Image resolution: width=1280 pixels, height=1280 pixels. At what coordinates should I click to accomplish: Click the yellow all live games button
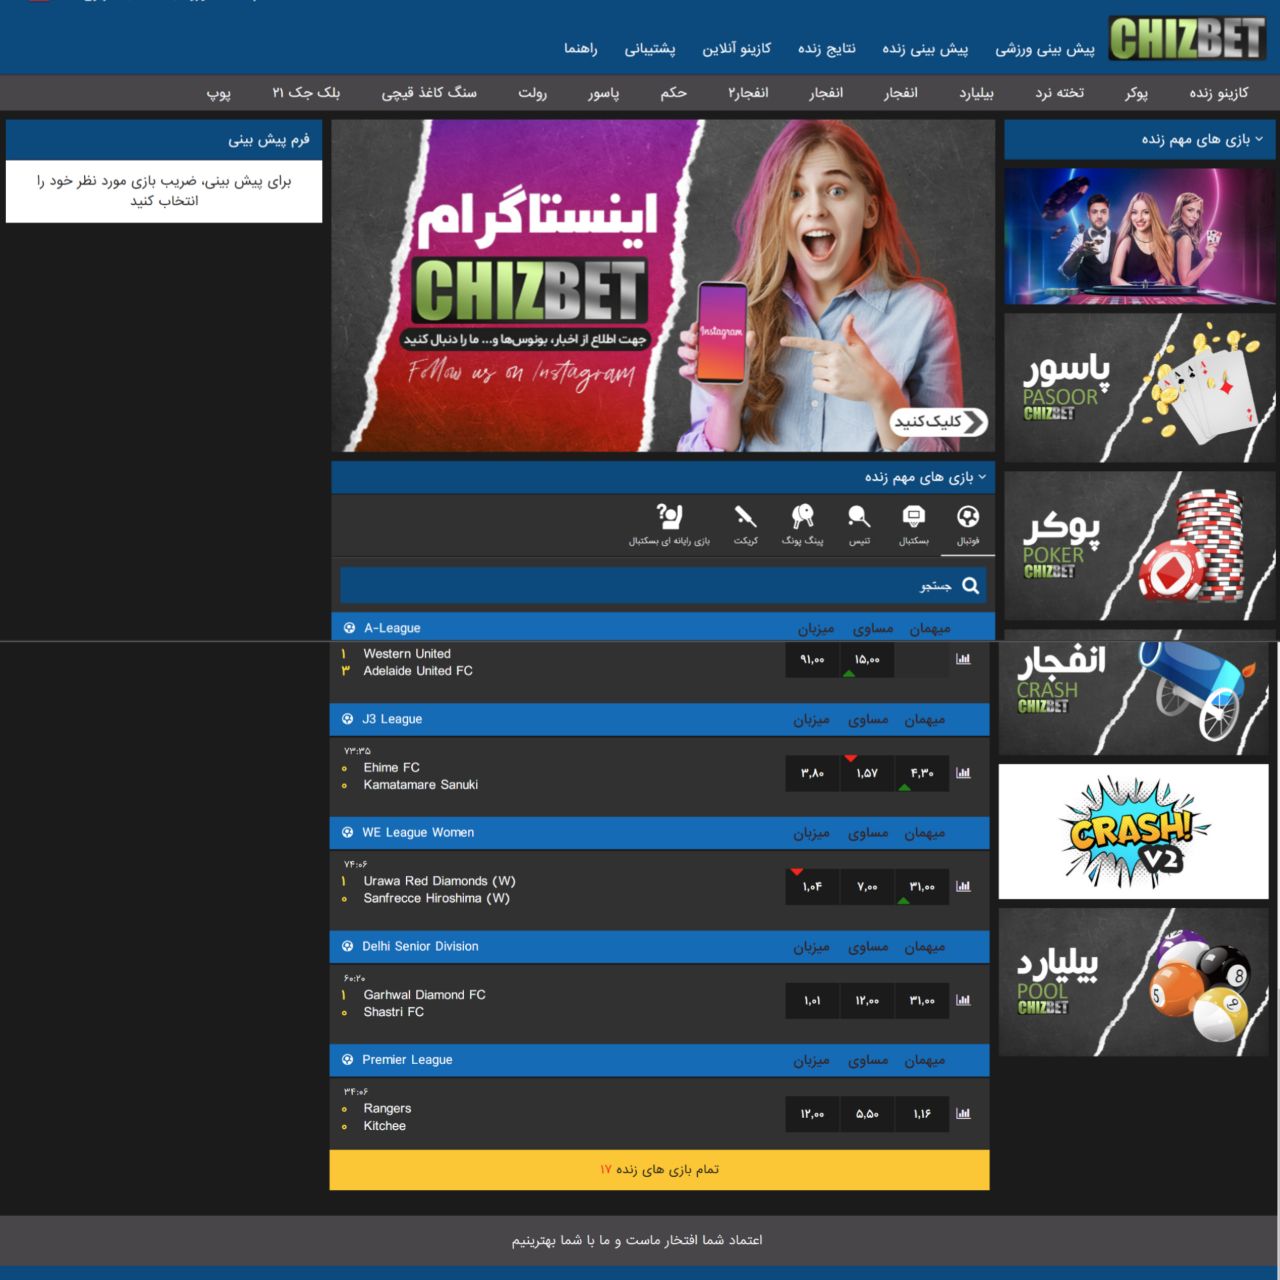(x=661, y=1169)
